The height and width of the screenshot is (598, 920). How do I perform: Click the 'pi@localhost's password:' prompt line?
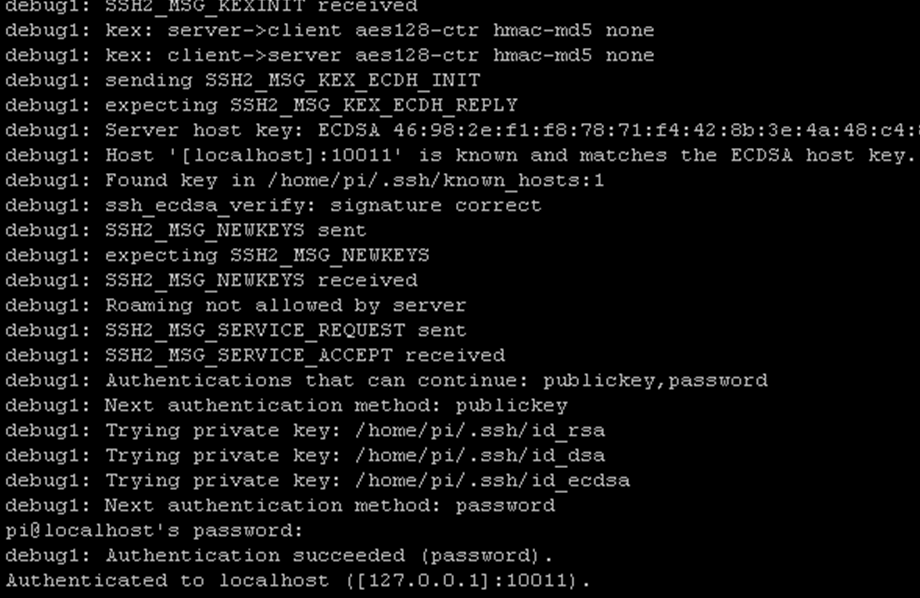[x=154, y=531]
